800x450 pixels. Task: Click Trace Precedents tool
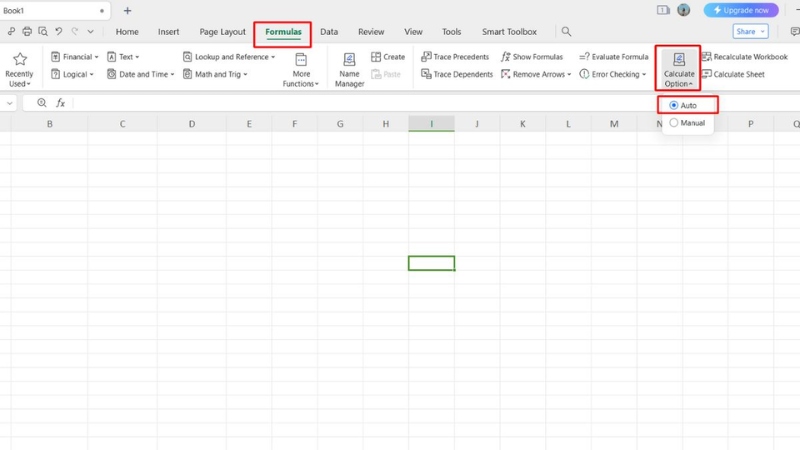point(455,57)
